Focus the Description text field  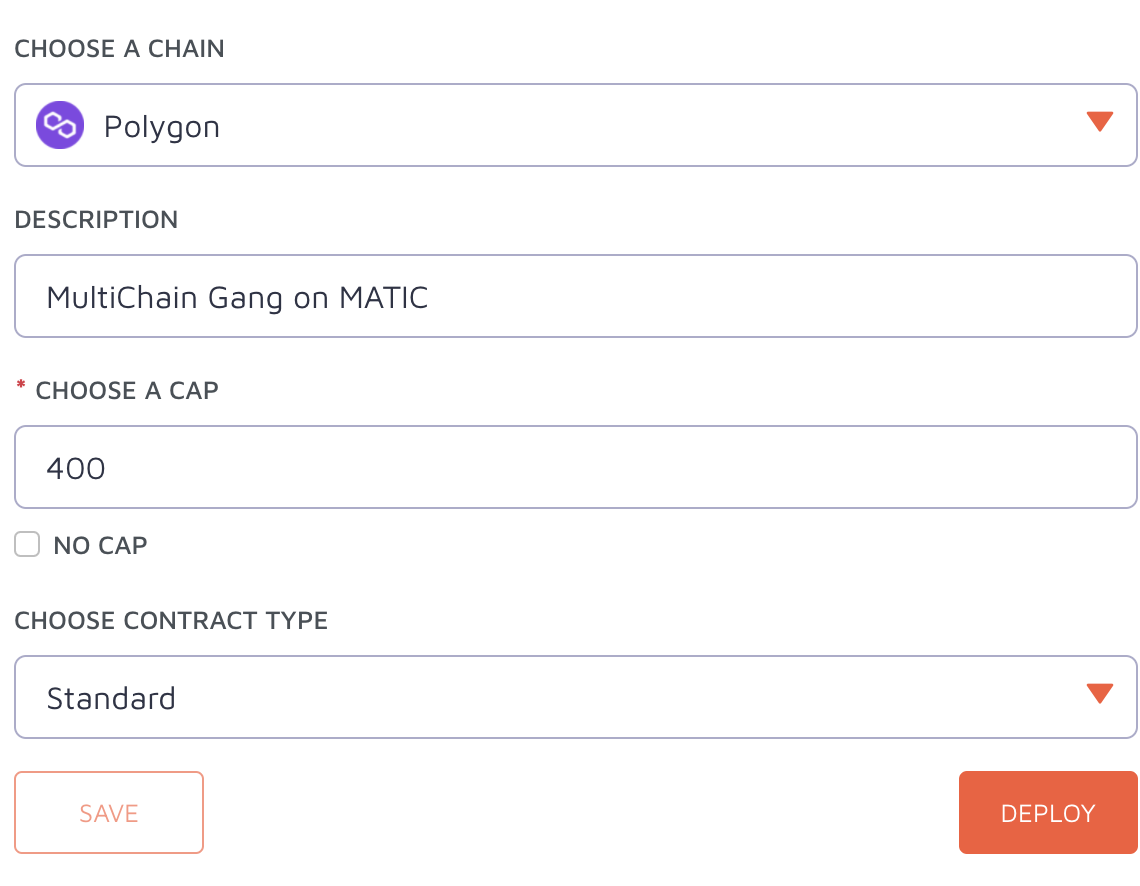pyautogui.click(x=575, y=296)
